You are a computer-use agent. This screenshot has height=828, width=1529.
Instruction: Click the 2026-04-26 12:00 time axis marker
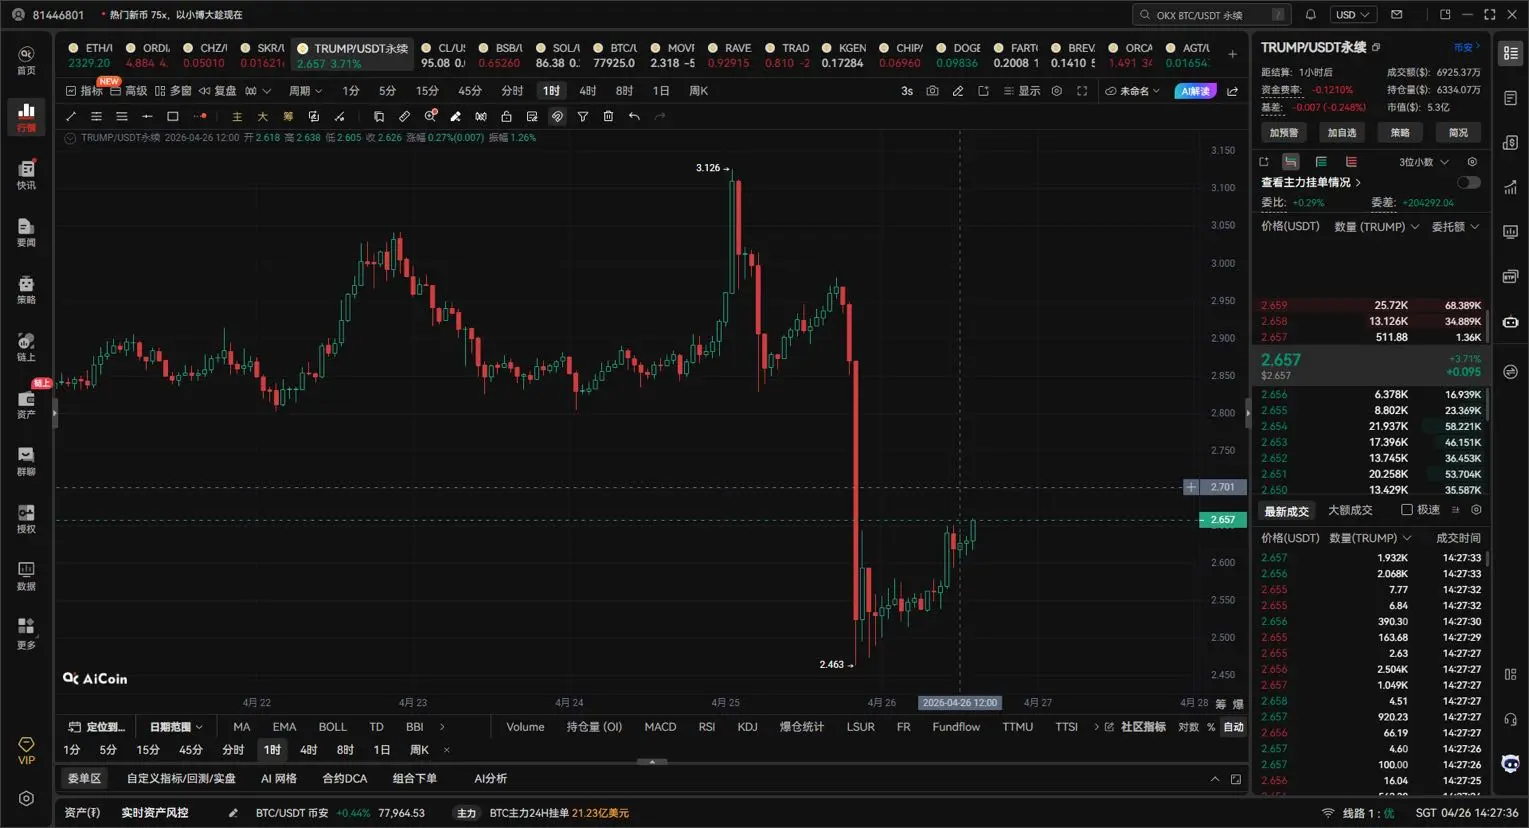click(x=960, y=703)
